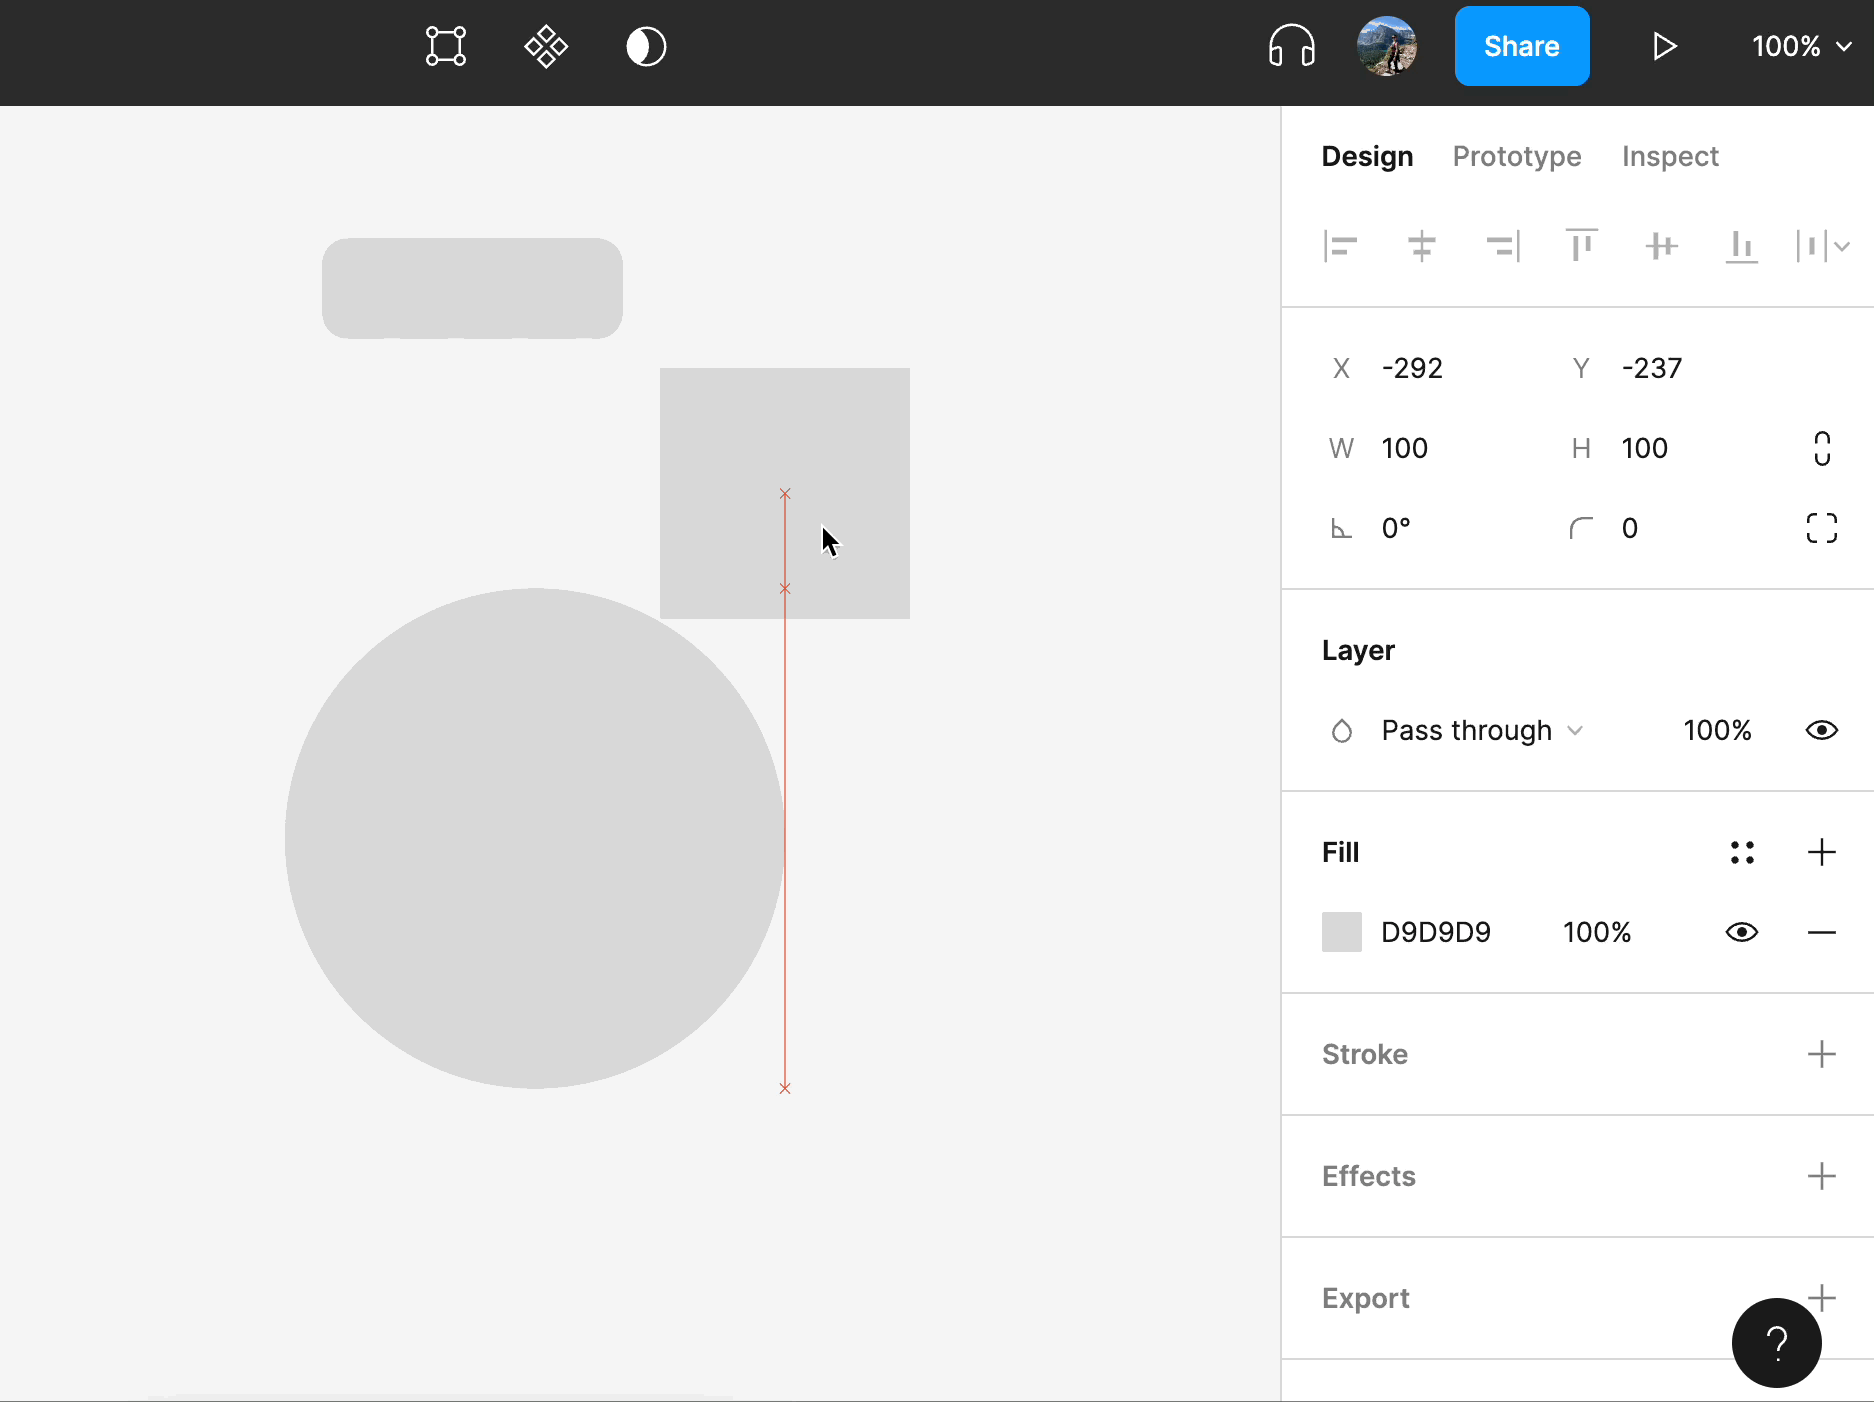Click the use as mask icon
Viewport: 1874px width, 1402px height.
pos(646,46)
